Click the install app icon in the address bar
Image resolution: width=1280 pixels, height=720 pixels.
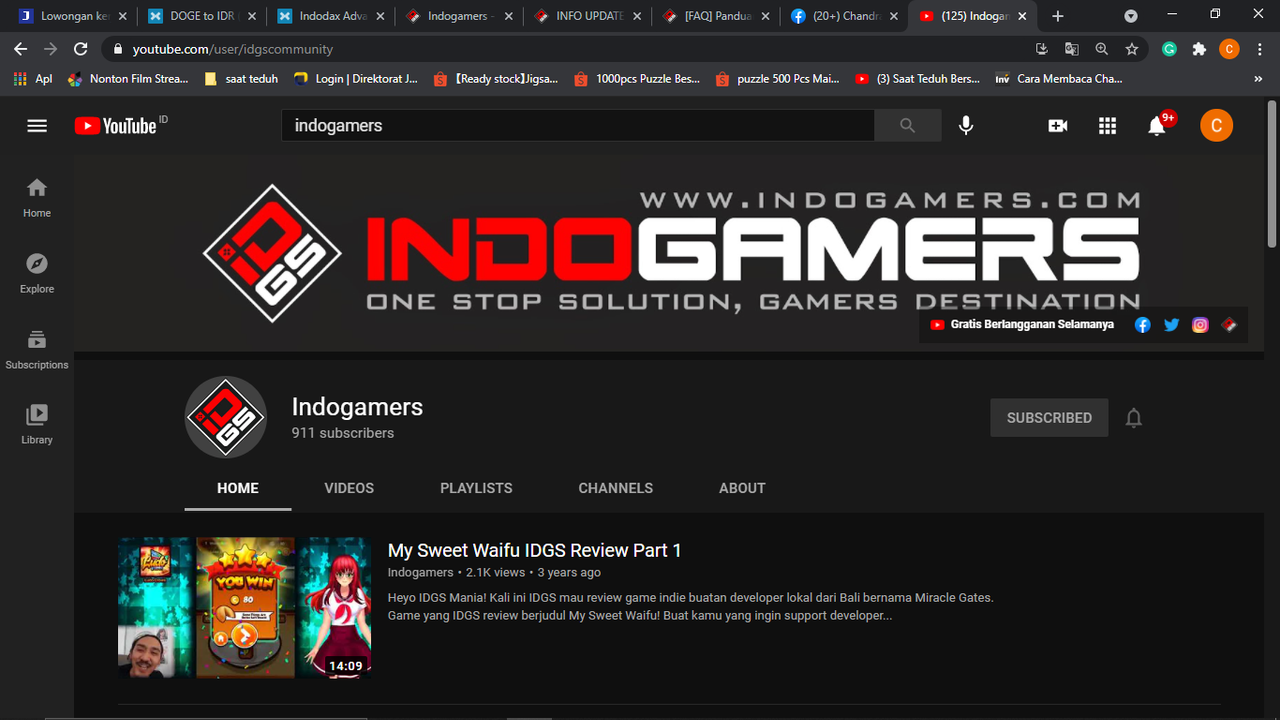(1042, 49)
